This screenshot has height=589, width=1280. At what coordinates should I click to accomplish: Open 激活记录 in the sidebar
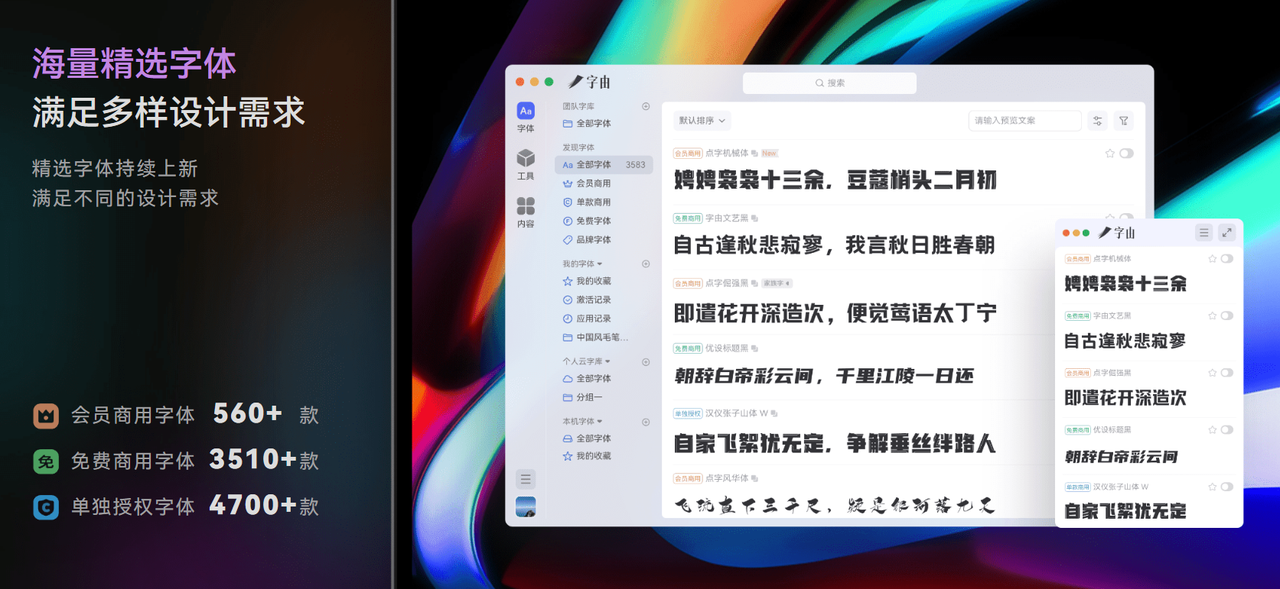[593, 300]
